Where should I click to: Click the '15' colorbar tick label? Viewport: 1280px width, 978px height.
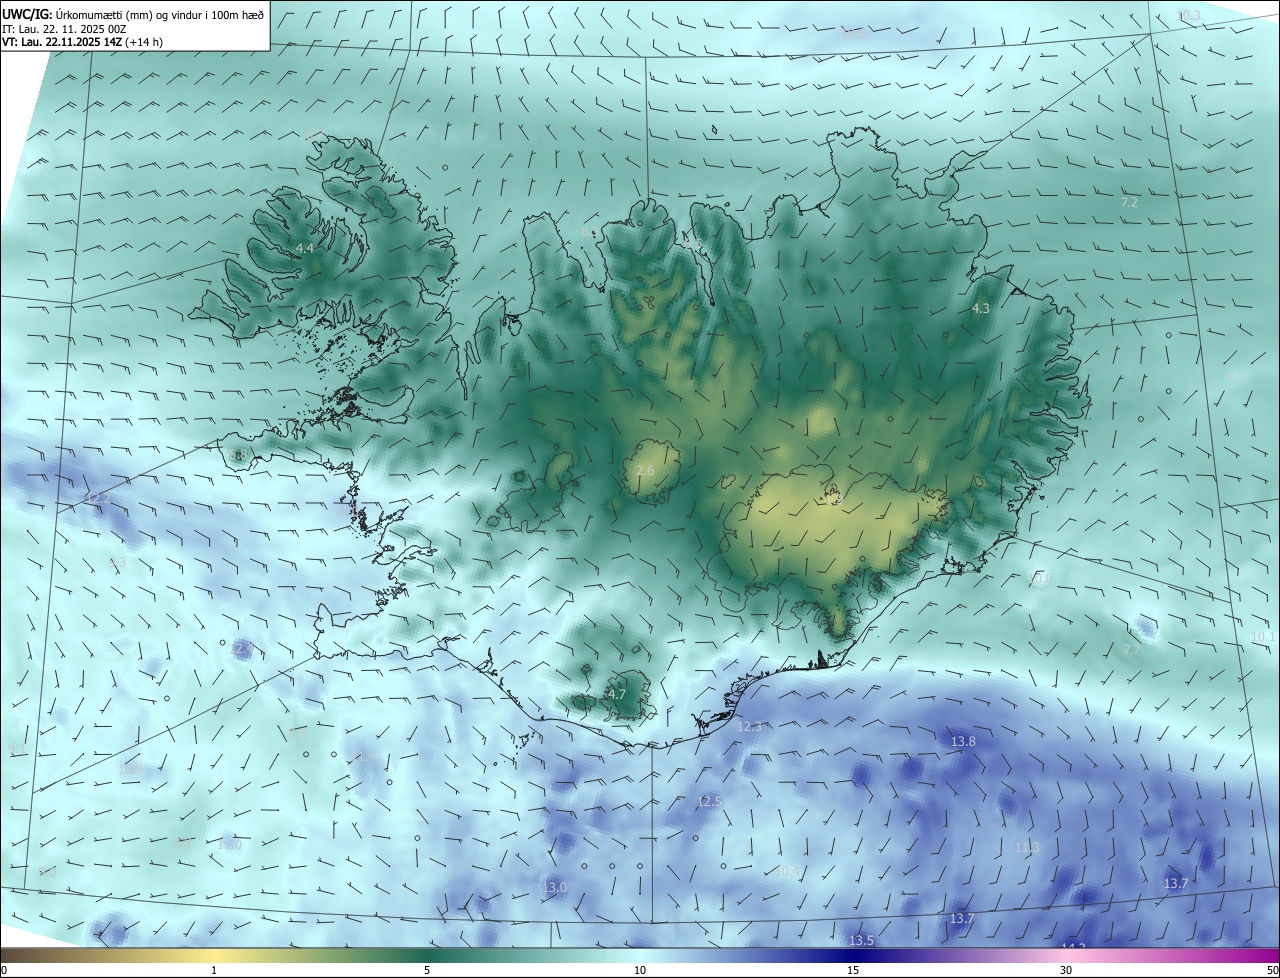coord(853,970)
